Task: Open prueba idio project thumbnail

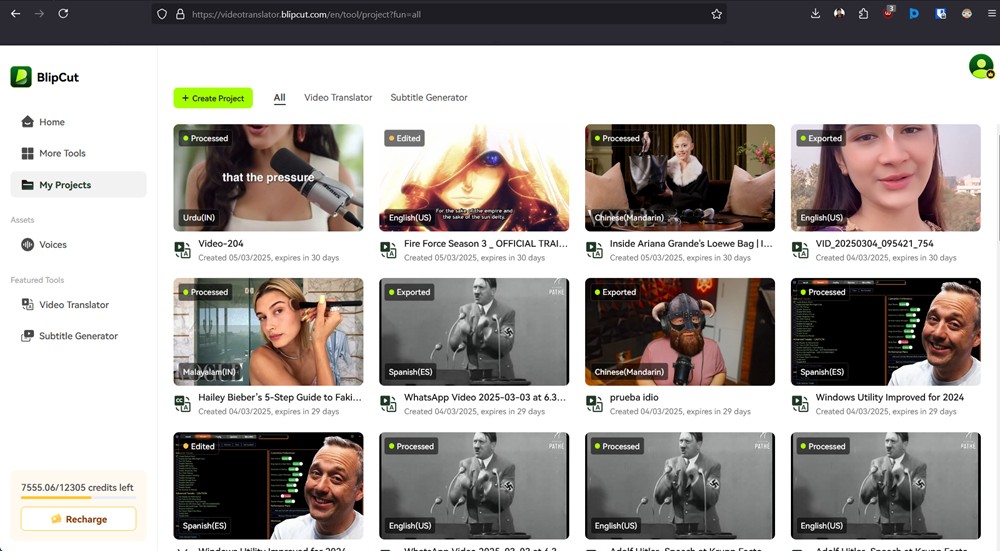Action: (680, 332)
